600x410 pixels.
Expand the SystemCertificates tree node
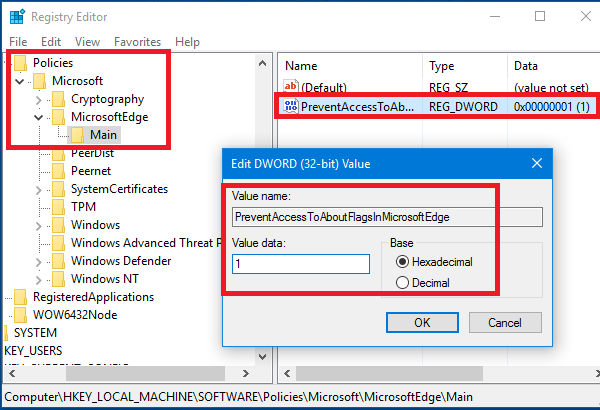point(38,189)
